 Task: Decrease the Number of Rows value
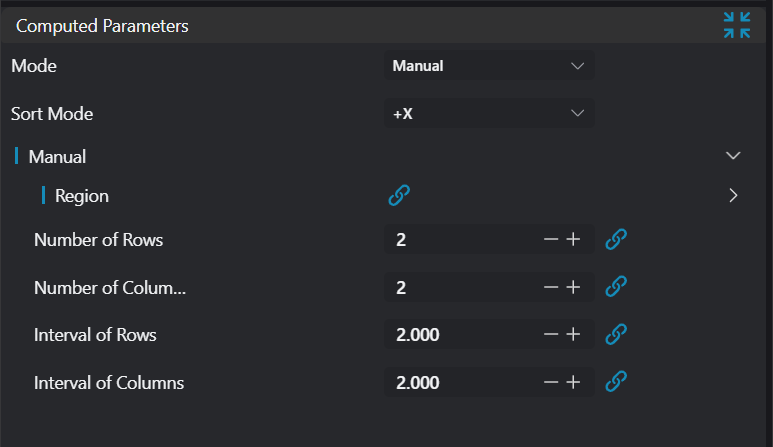pyautogui.click(x=550, y=240)
